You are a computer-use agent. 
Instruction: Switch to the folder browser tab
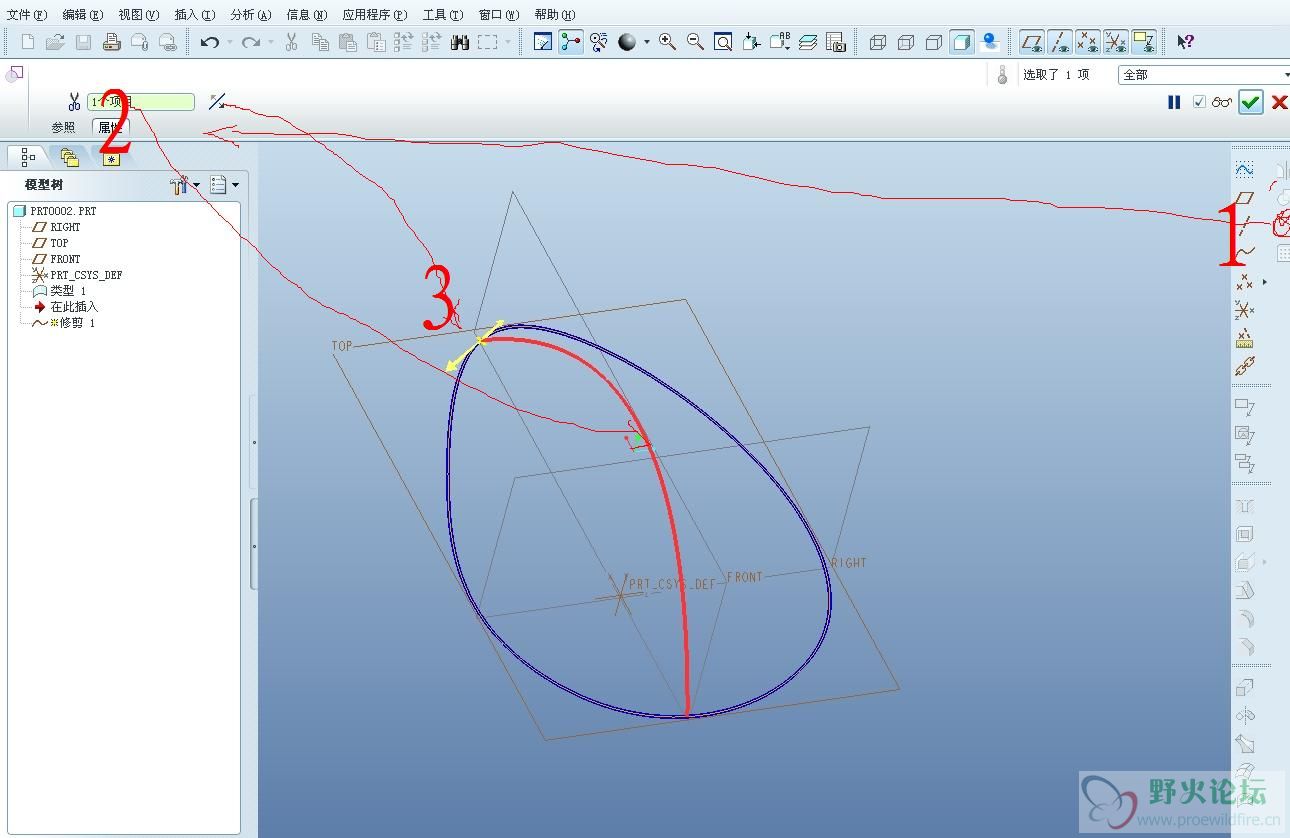click(x=69, y=157)
